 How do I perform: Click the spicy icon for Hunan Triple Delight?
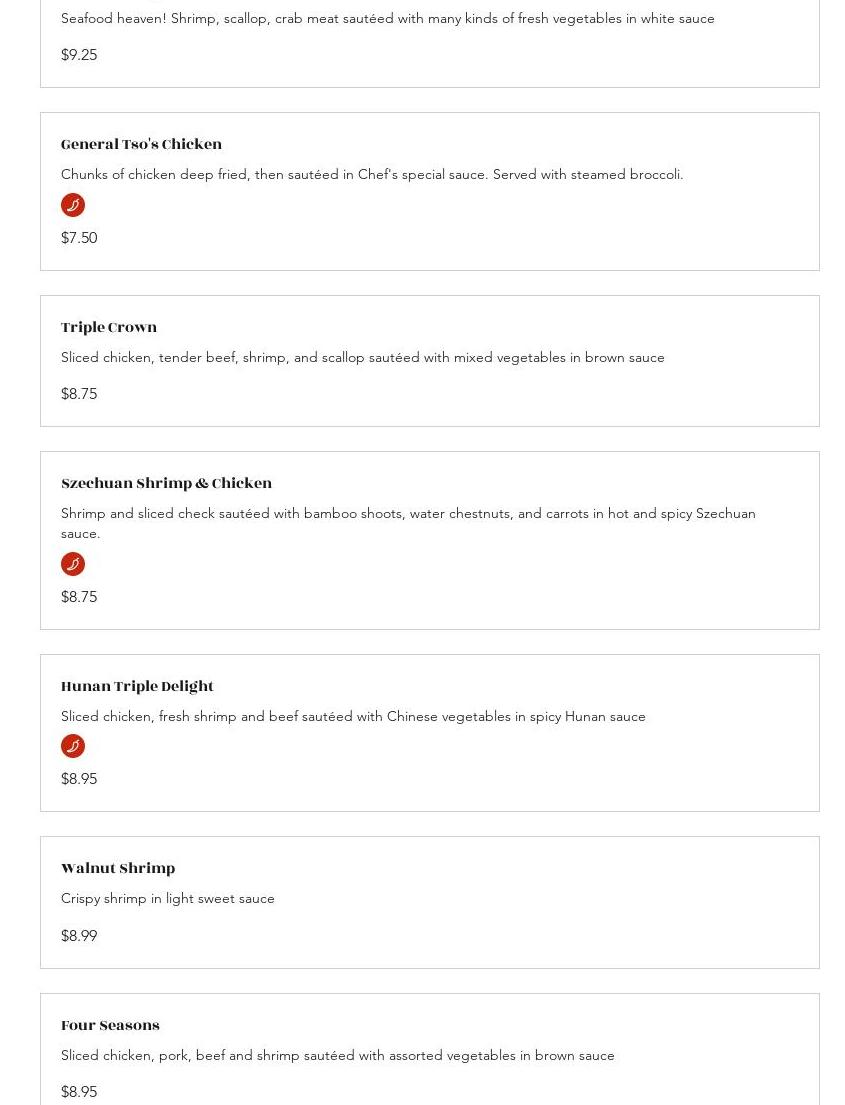pyautogui.click(x=73, y=746)
